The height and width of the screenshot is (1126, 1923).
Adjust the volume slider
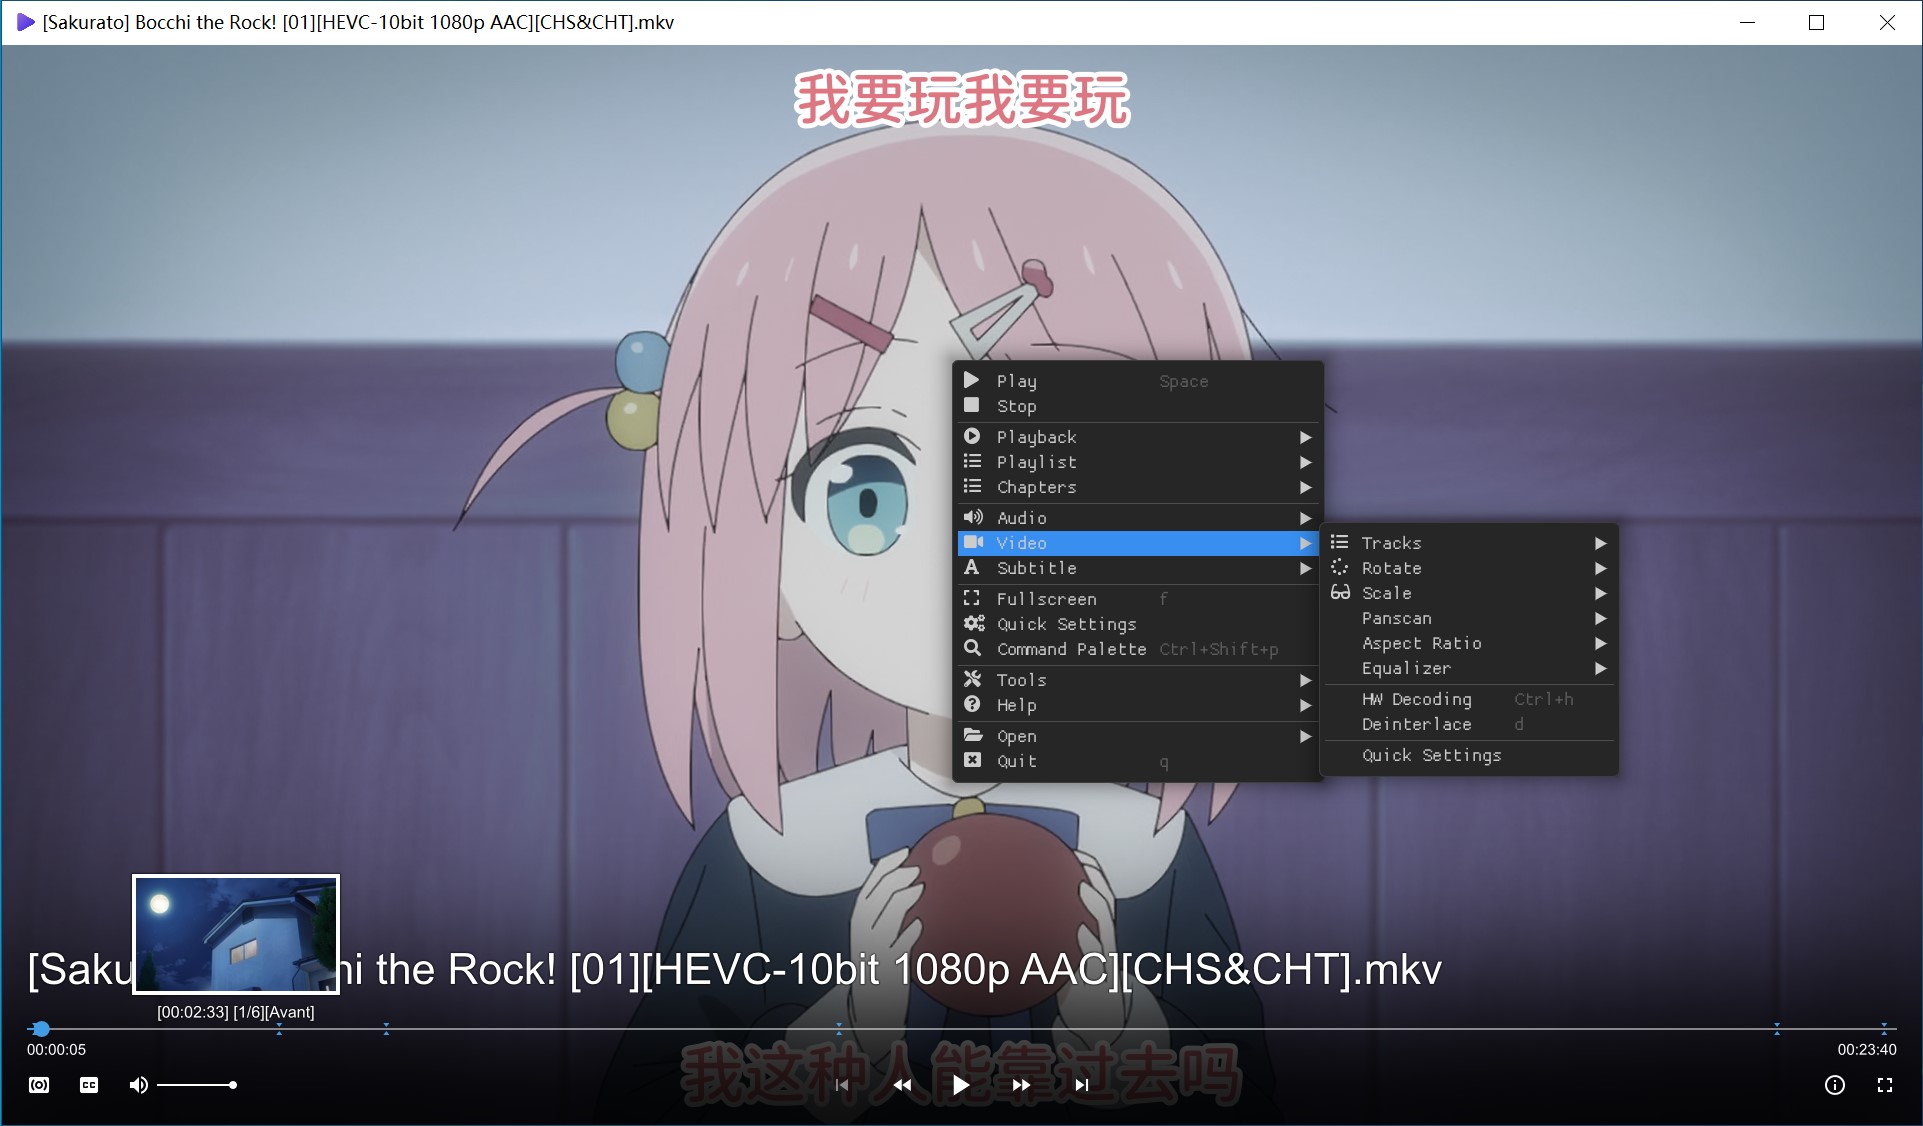pyautogui.click(x=196, y=1085)
